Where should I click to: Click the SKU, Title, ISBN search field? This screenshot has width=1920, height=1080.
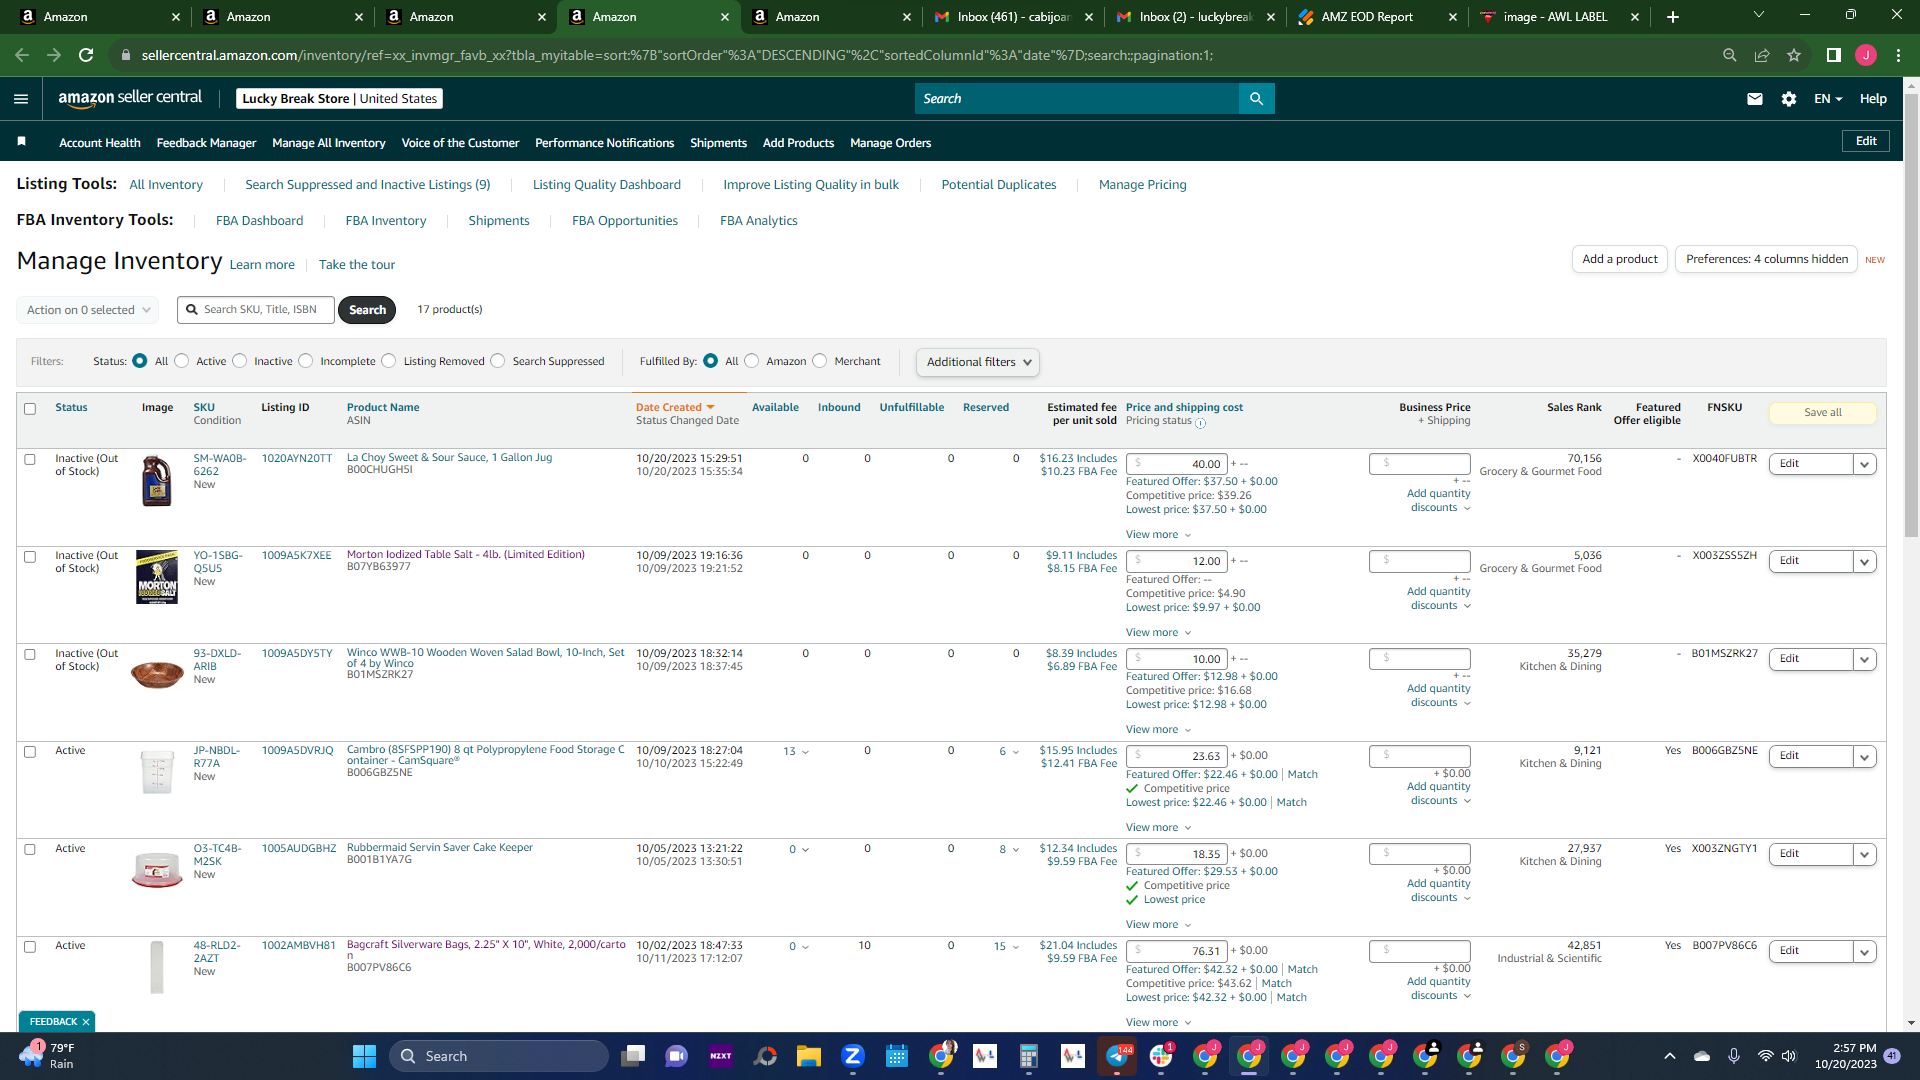(256, 310)
